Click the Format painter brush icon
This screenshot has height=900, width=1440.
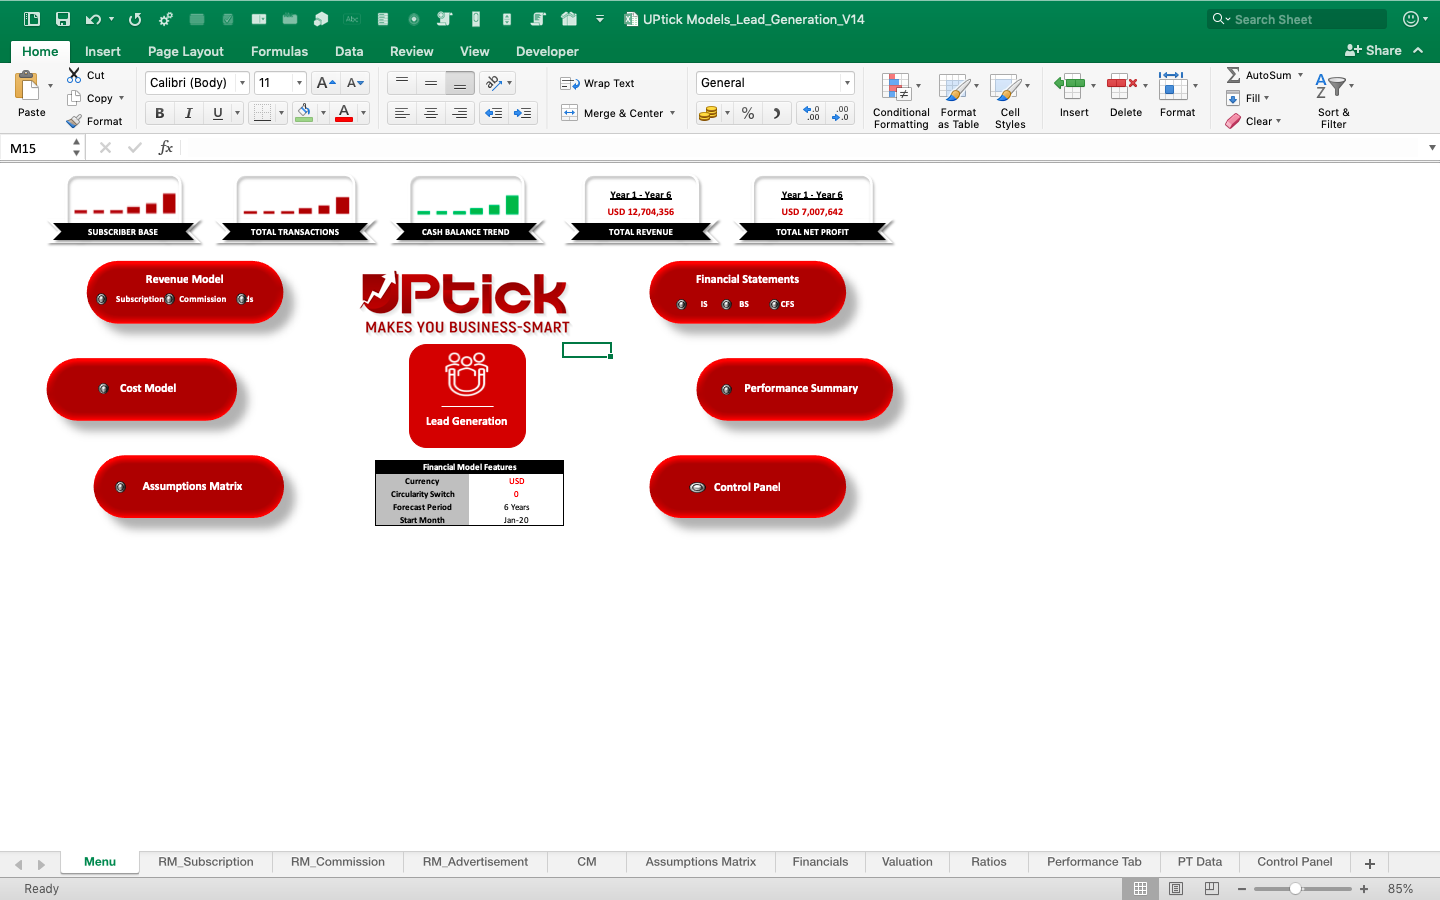point(74,121)
